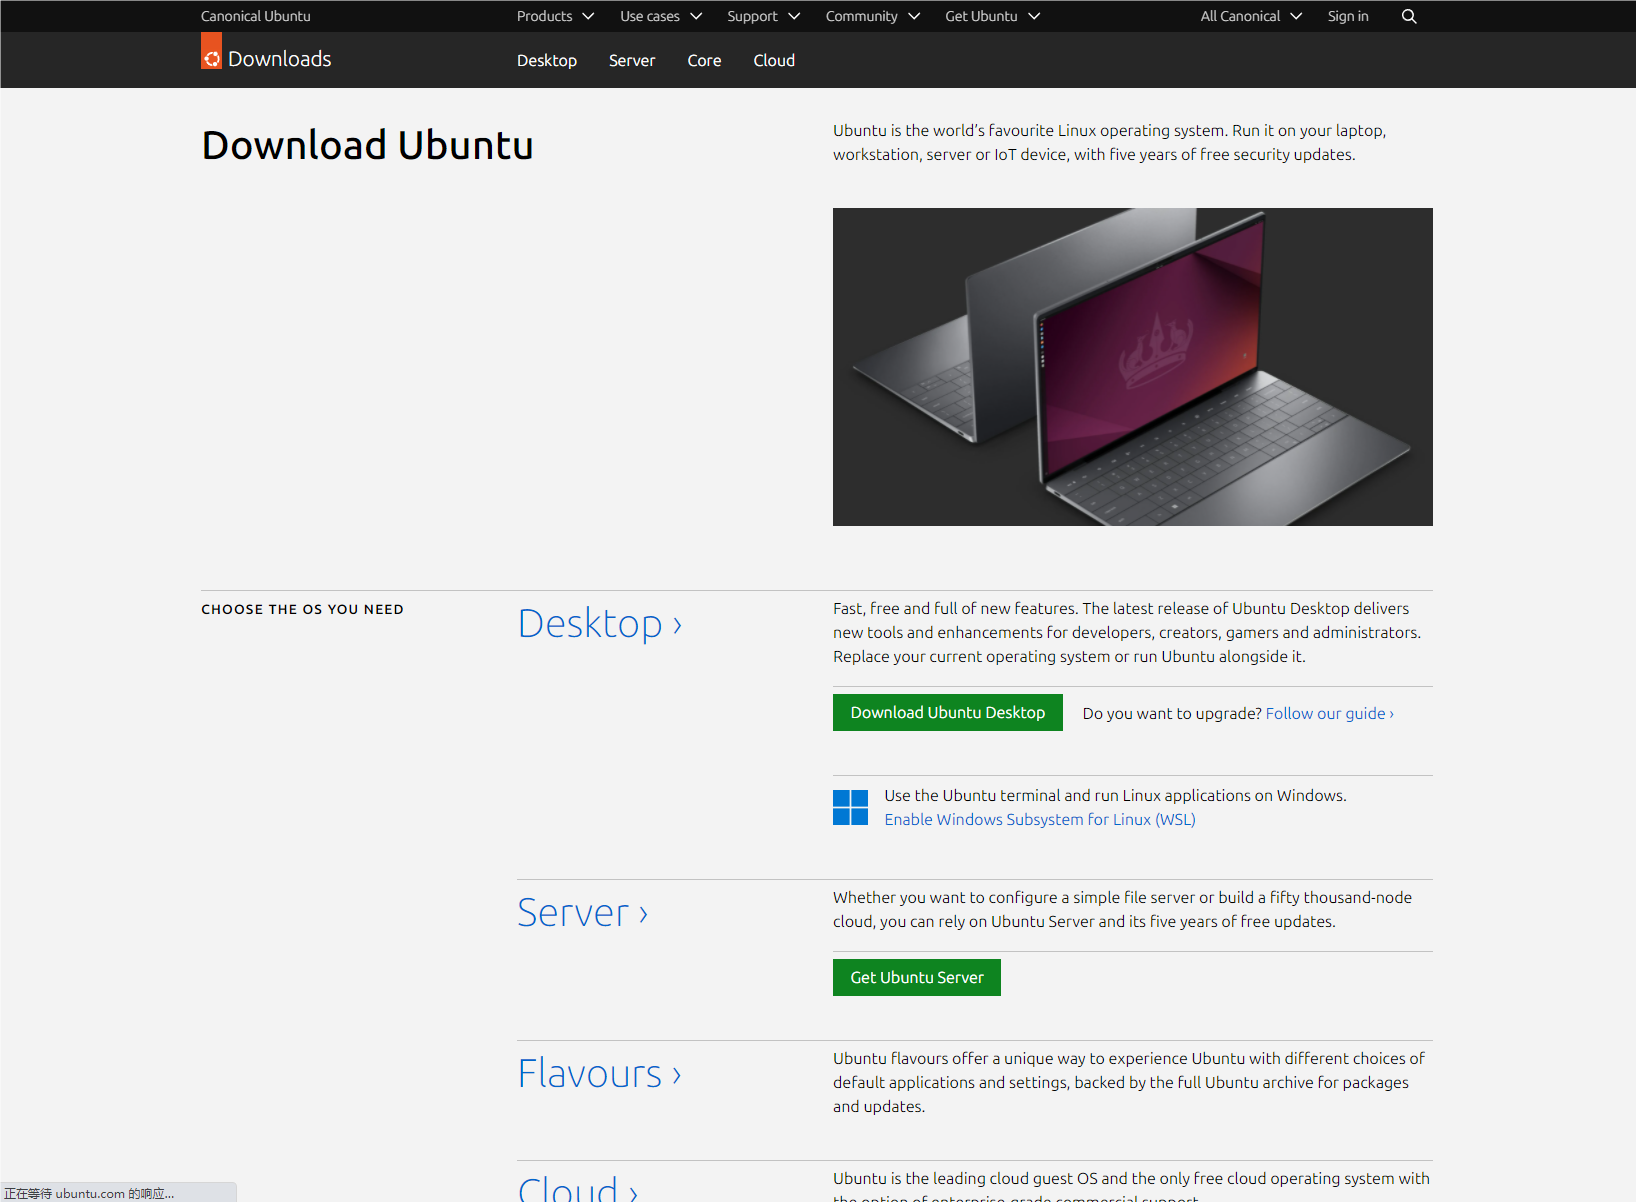Expand the Use cases dropdown
Viewport: 1636px width, 1202px height.
(x=661, y=16)
